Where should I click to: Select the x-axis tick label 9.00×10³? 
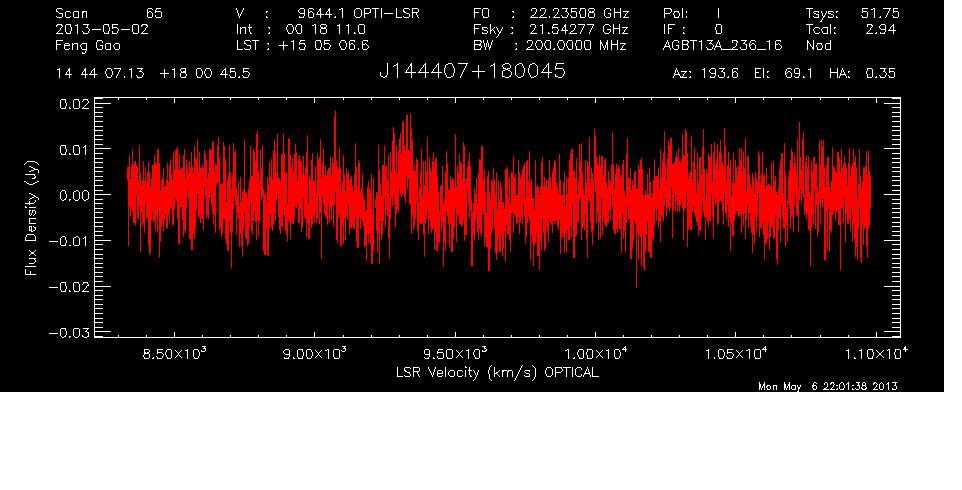315,354
